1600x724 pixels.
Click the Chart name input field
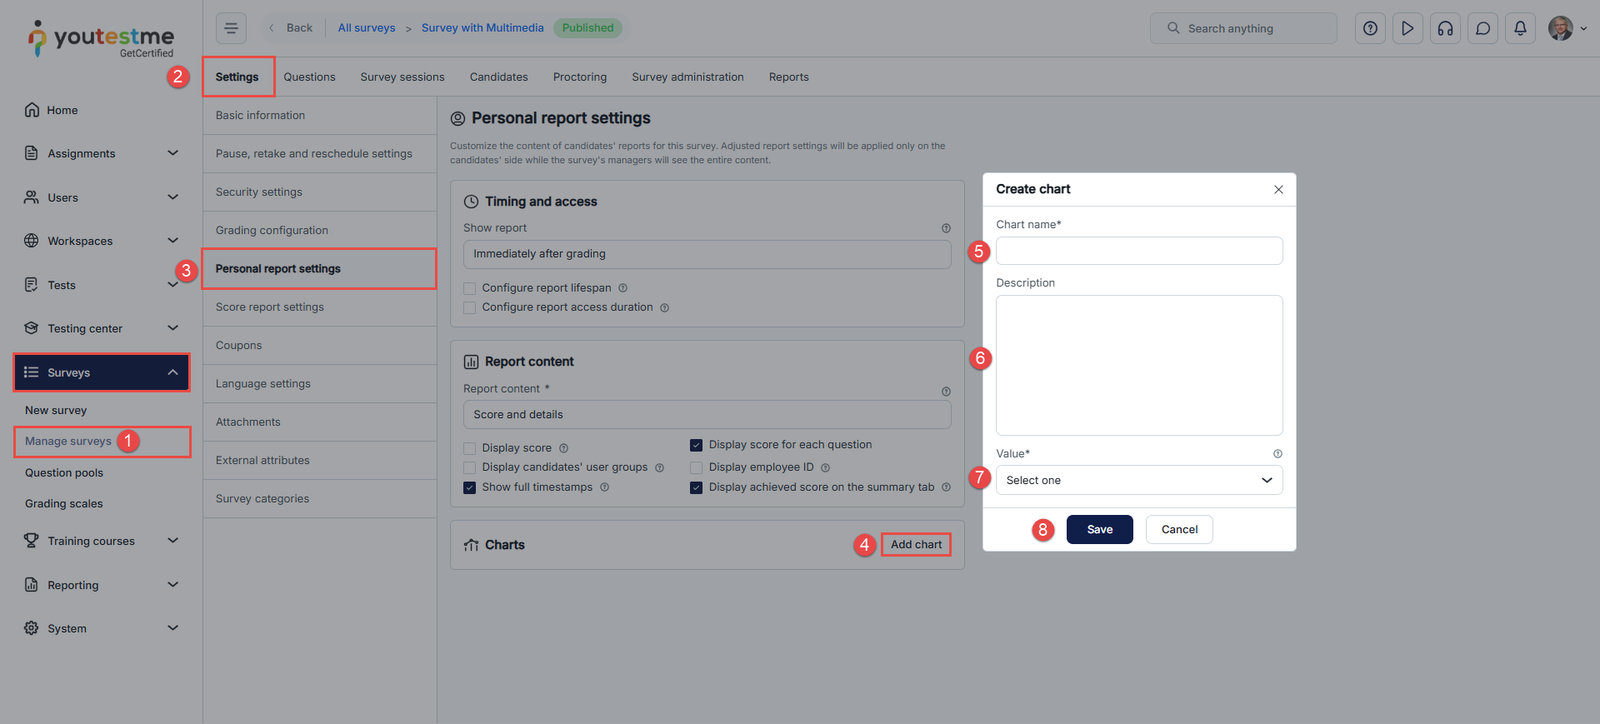pyautogui.click(x=1139, y=251)
